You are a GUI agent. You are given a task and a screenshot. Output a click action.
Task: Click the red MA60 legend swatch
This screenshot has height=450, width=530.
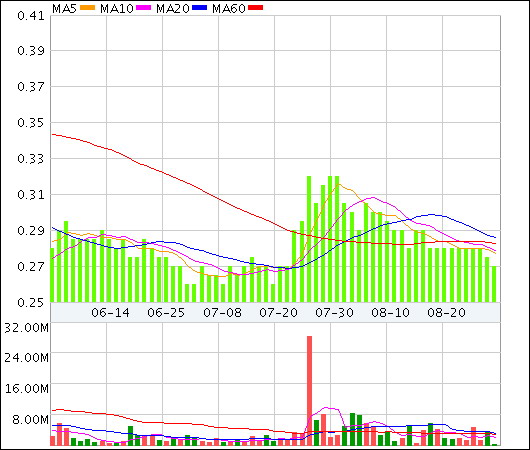[256, 8]
